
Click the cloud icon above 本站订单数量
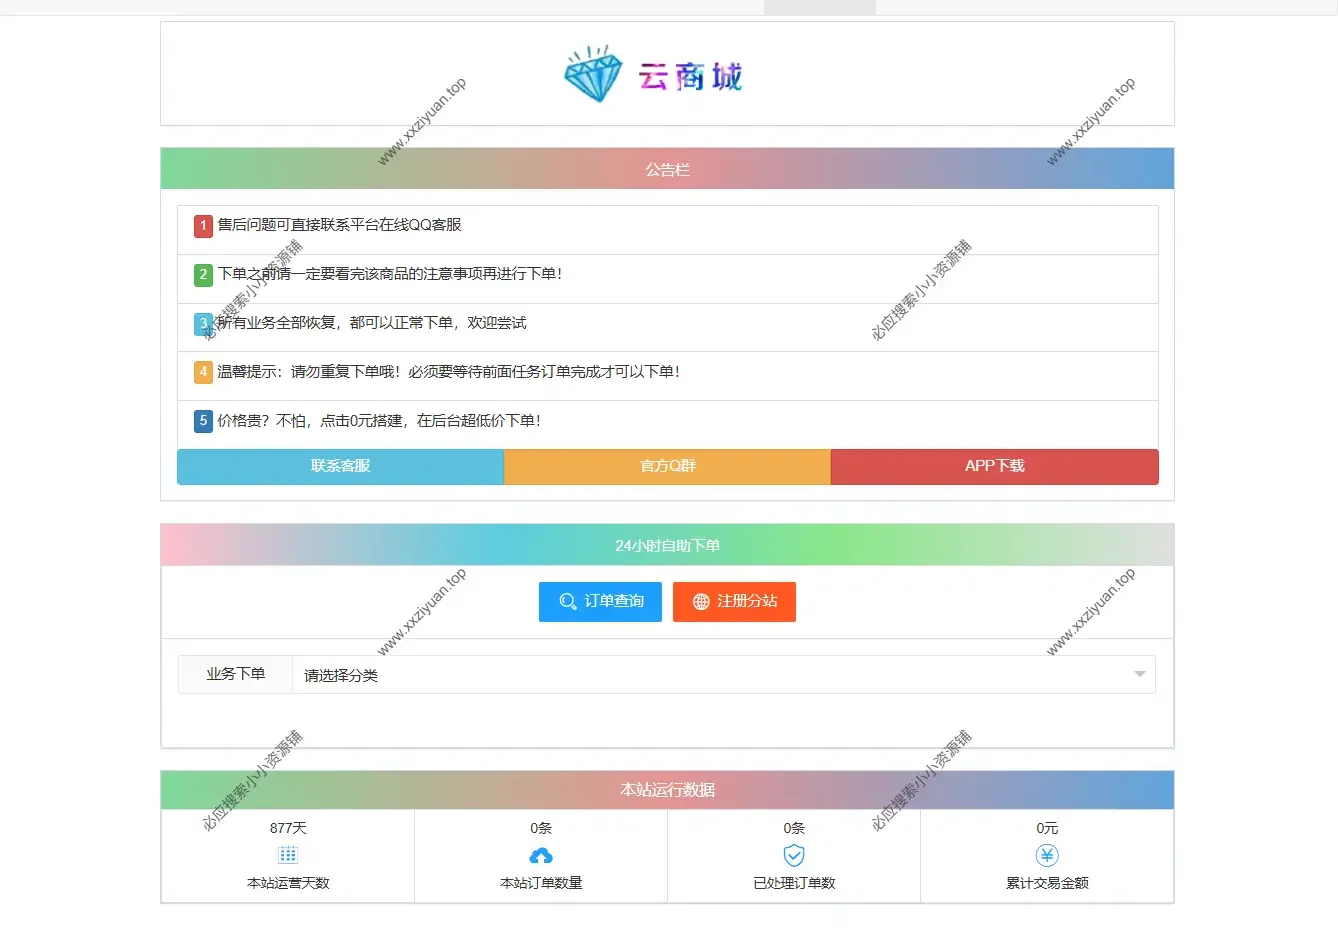pos(540,855)
